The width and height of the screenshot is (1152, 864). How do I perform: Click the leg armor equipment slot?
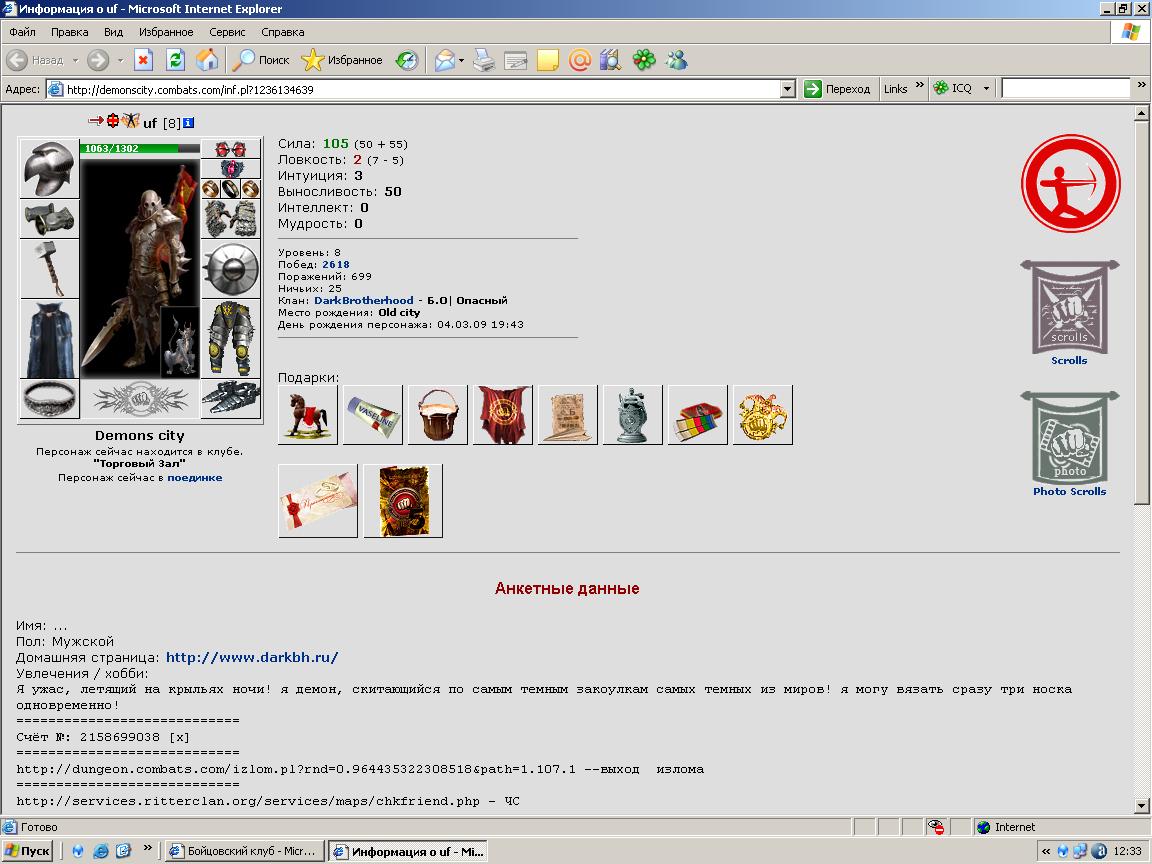point(231,339)
